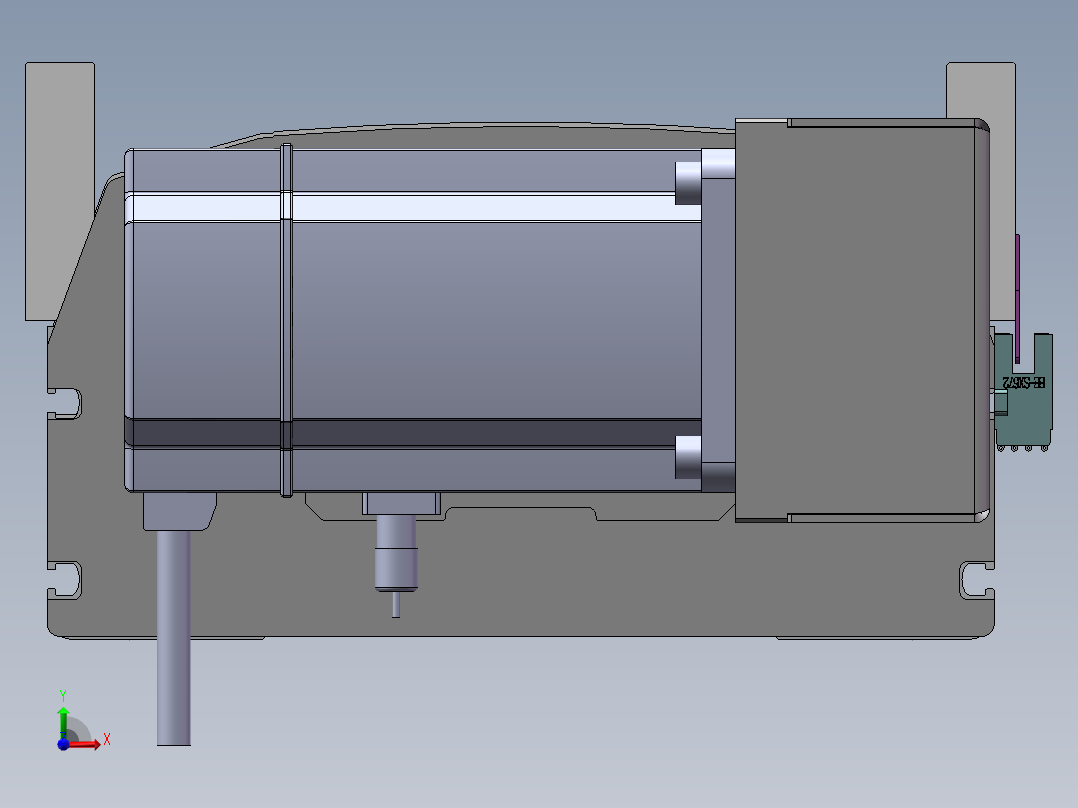Screen dimensions: 1078x808
Task: Click the upper-left T-slot on base plate
Action: point(65,404)
